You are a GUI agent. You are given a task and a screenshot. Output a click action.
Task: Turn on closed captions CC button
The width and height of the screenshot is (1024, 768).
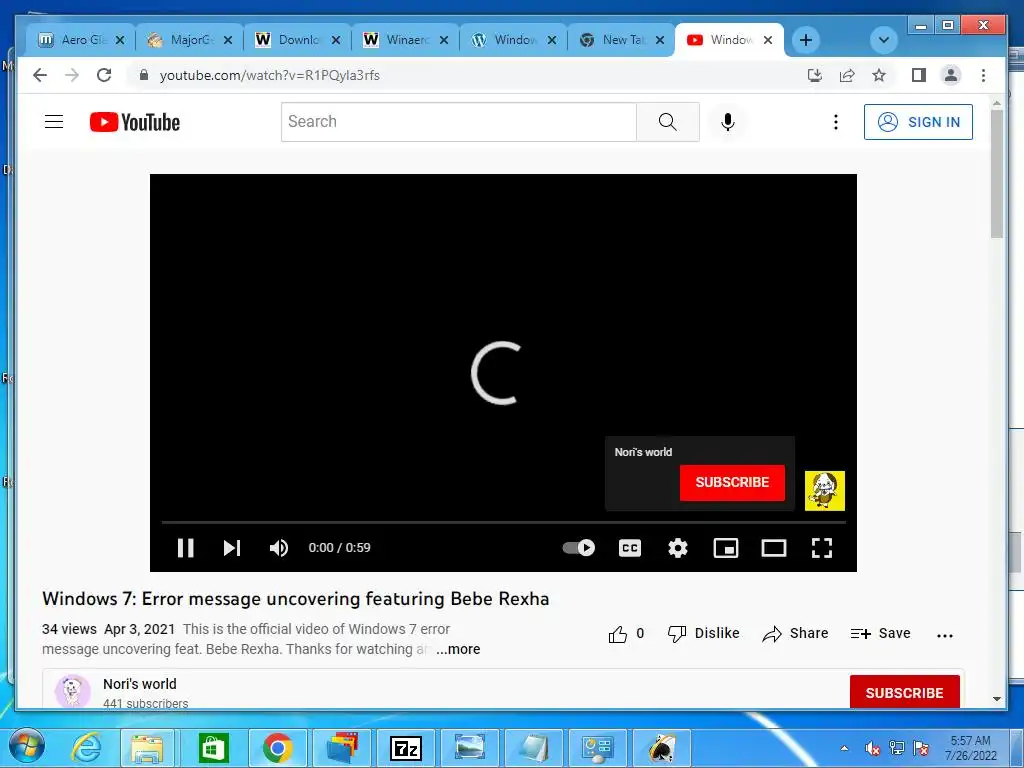click(630, 548)
